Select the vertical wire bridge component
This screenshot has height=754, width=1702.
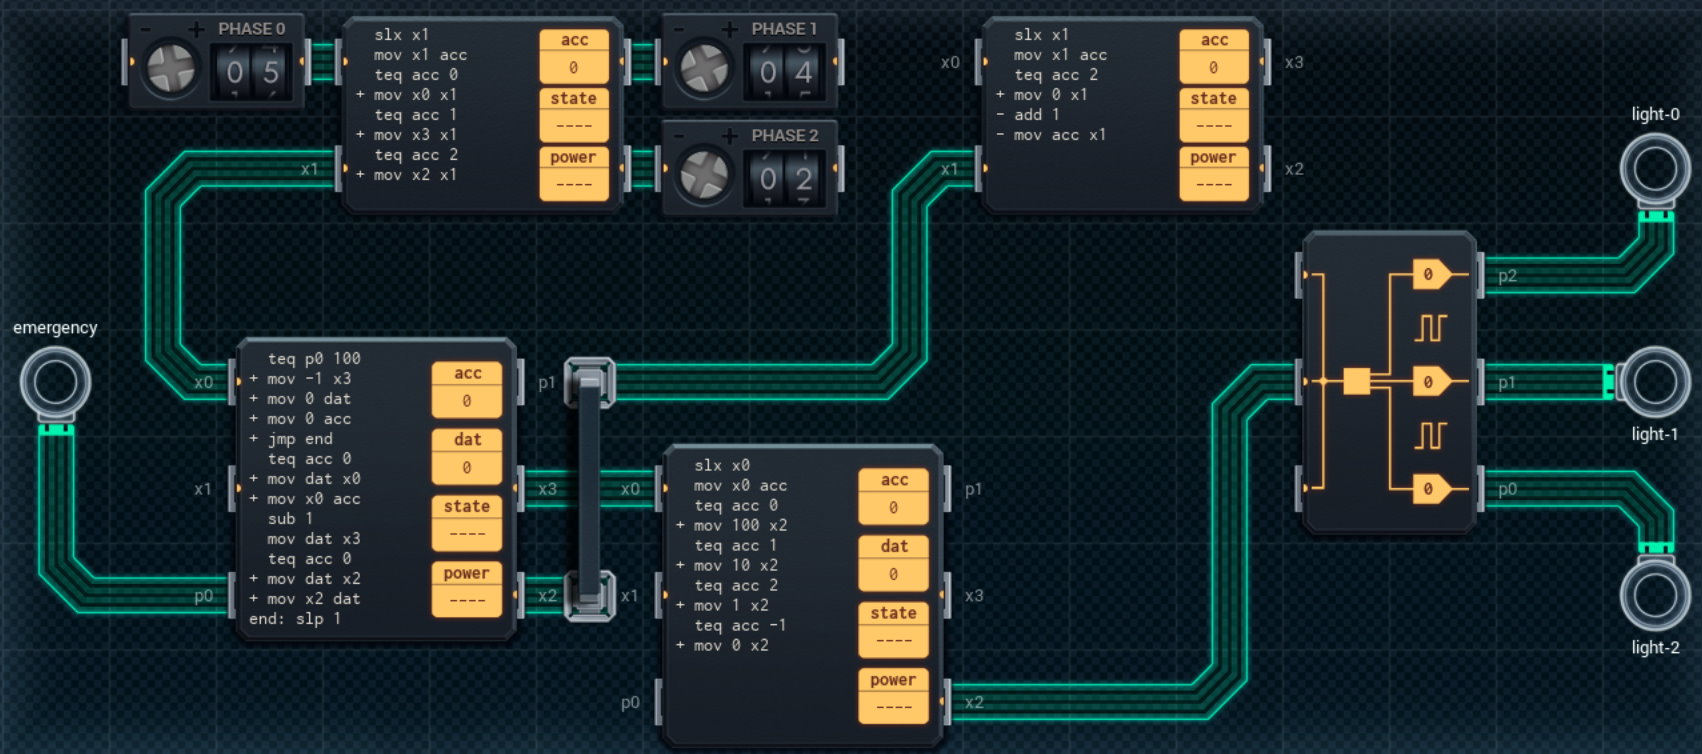589,489
